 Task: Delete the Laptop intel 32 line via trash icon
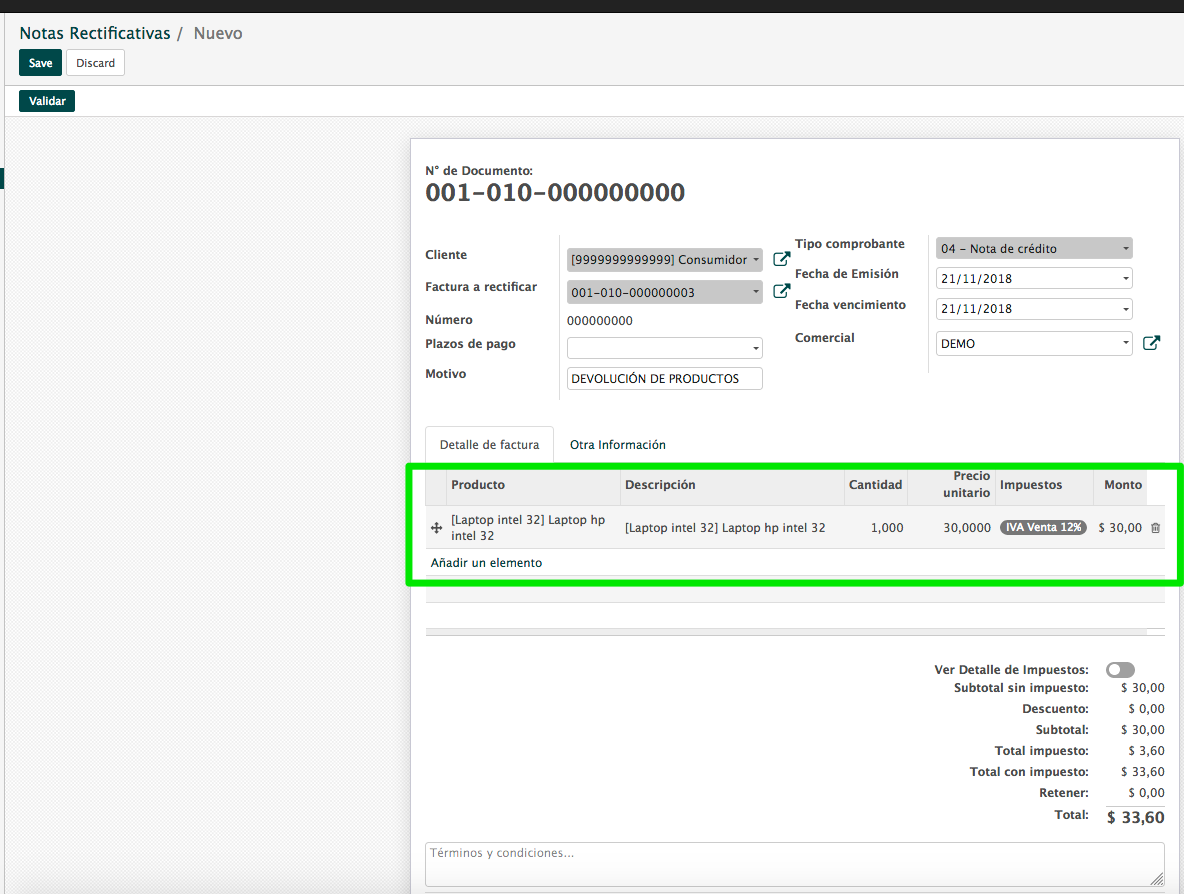point(1155,528)
